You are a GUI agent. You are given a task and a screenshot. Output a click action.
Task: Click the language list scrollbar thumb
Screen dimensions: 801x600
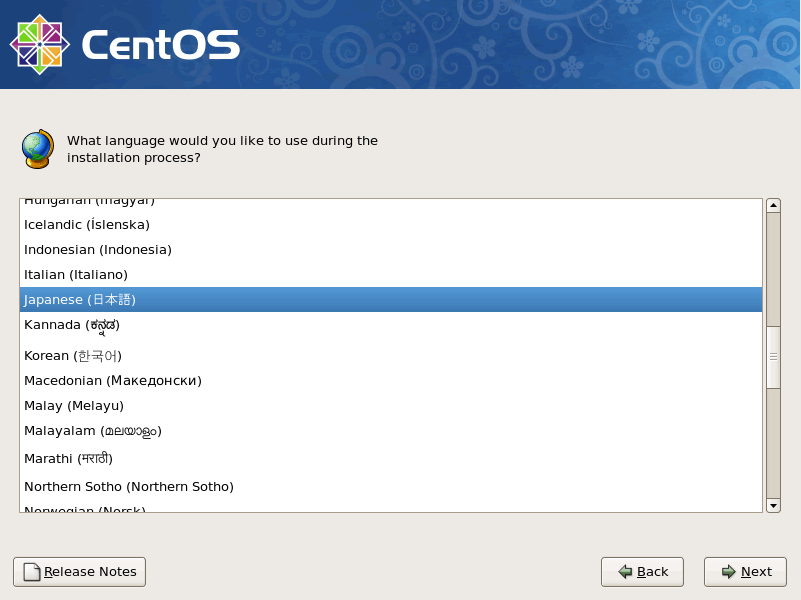(773, 357)
